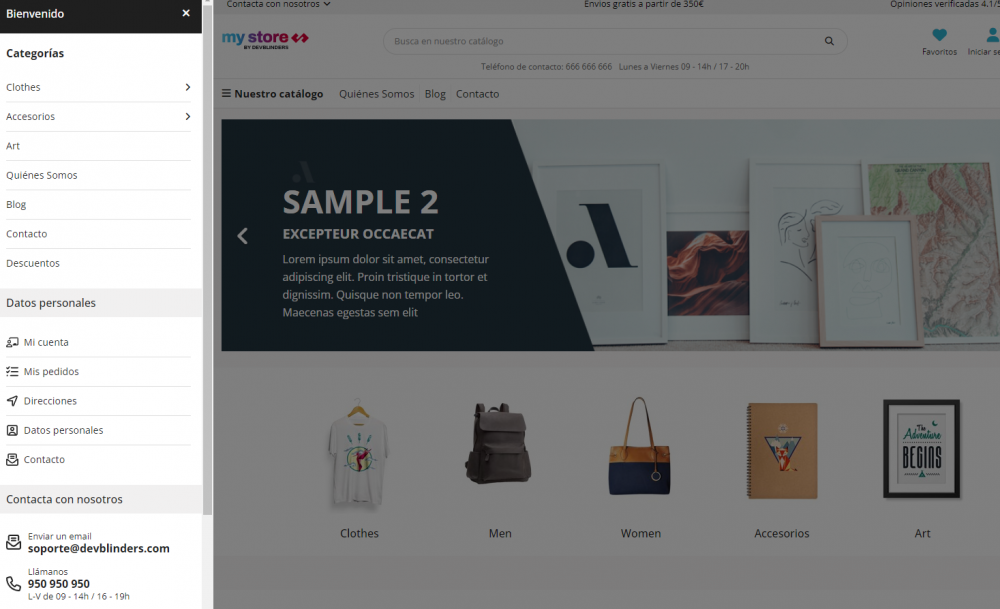Click the sidebar vertical scrollbar
Image resolution: width=1000 pixels, height=609 pixels.
(207, 257)
